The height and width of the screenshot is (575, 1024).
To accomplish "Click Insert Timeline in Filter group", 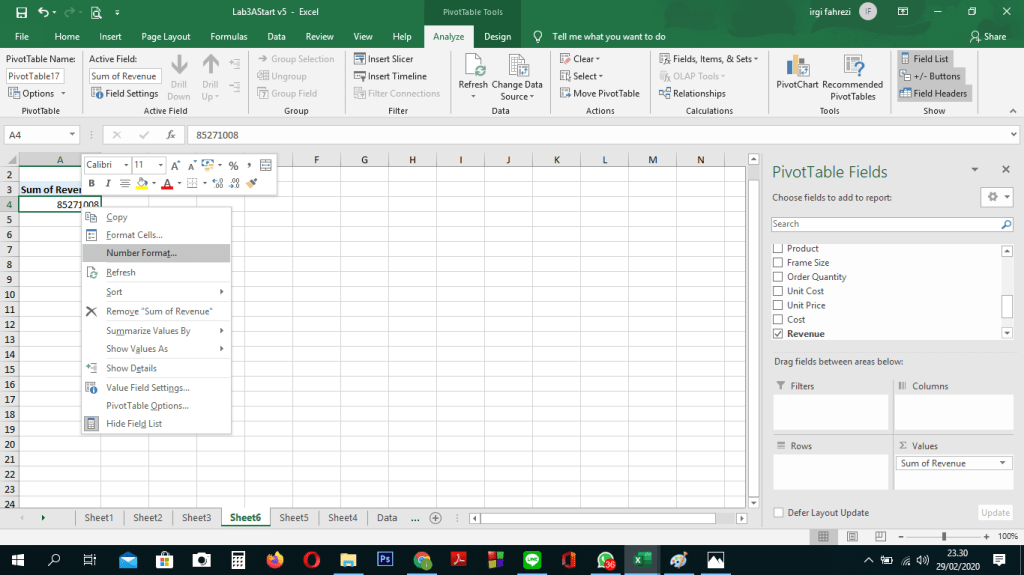I will point(390,76).
